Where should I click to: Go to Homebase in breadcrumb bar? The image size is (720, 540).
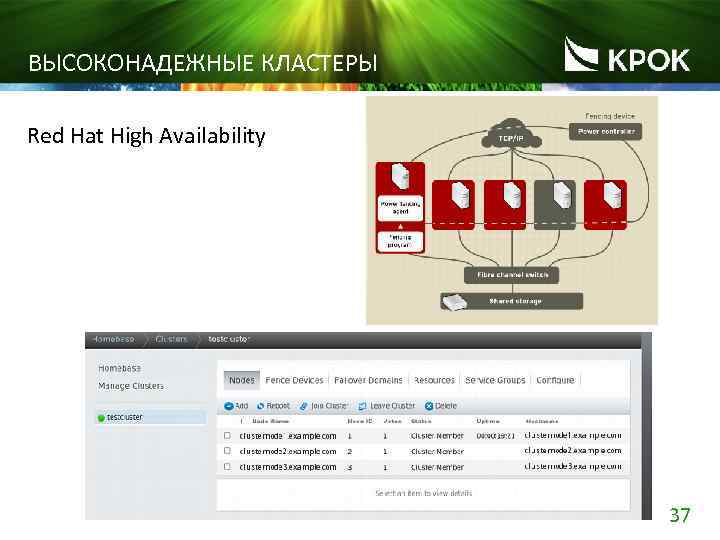tap(113, 339)
